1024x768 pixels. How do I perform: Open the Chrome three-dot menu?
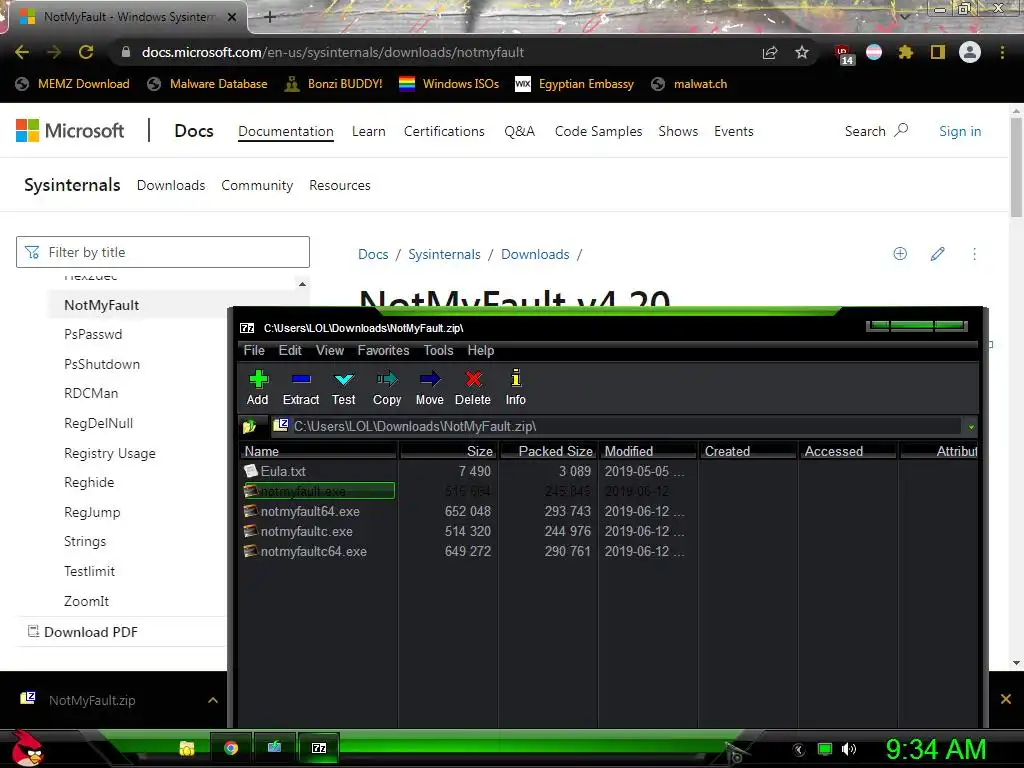1002,52
